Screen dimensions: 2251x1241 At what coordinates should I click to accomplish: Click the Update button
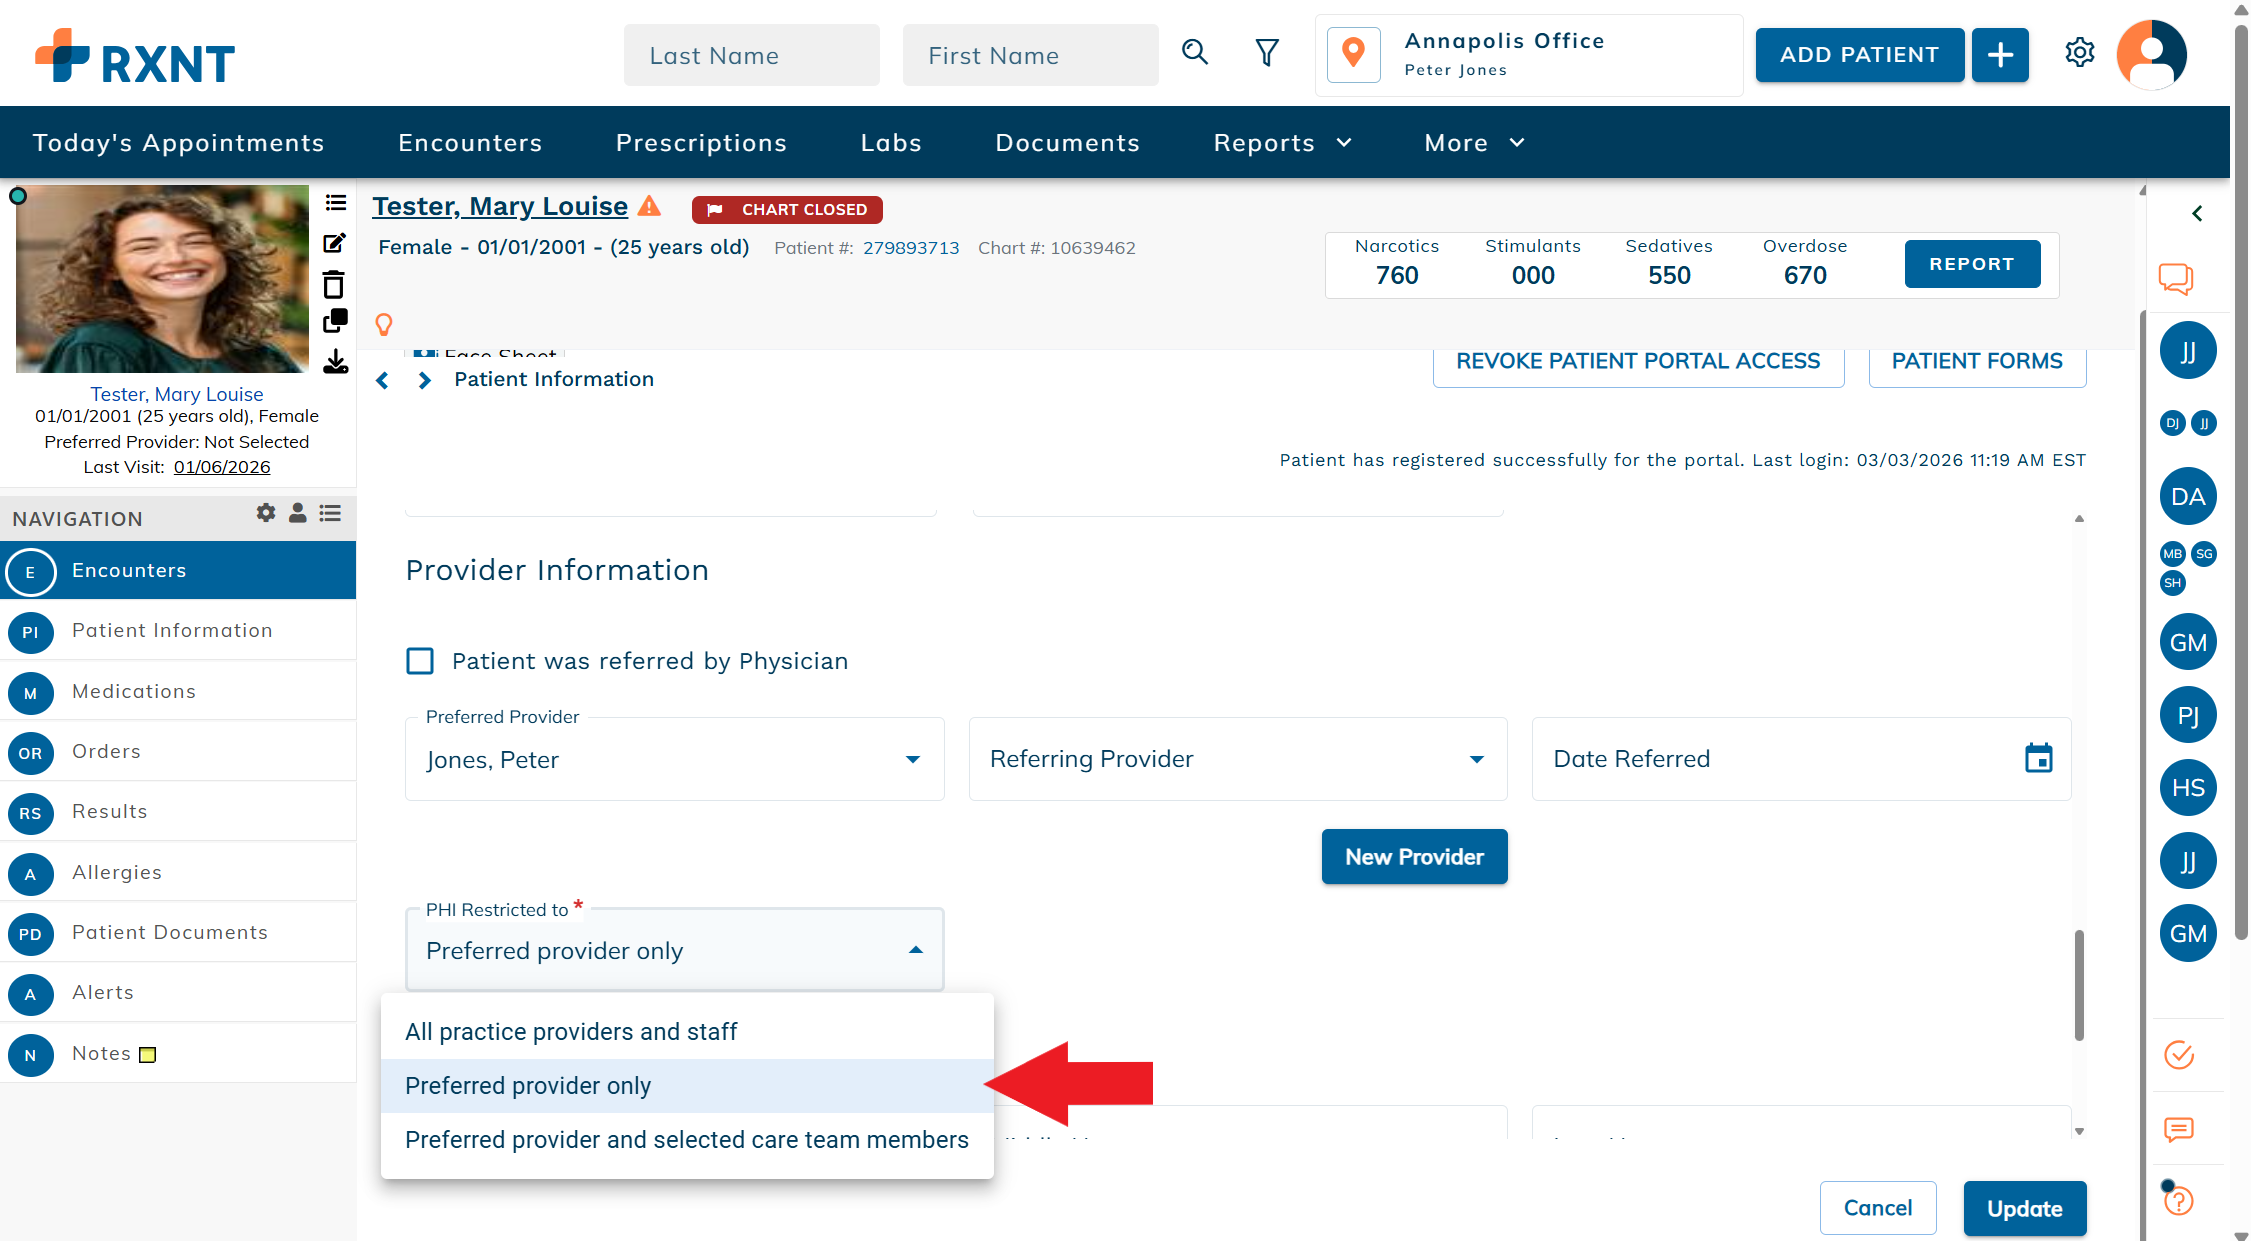(2024, 1208)
